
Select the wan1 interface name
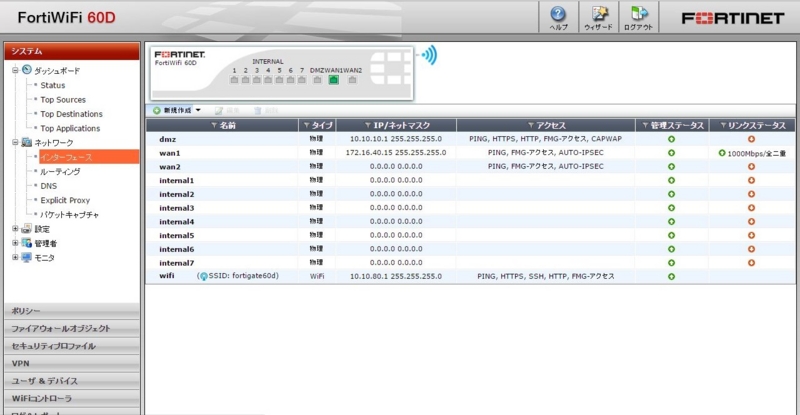coord(169,153)
